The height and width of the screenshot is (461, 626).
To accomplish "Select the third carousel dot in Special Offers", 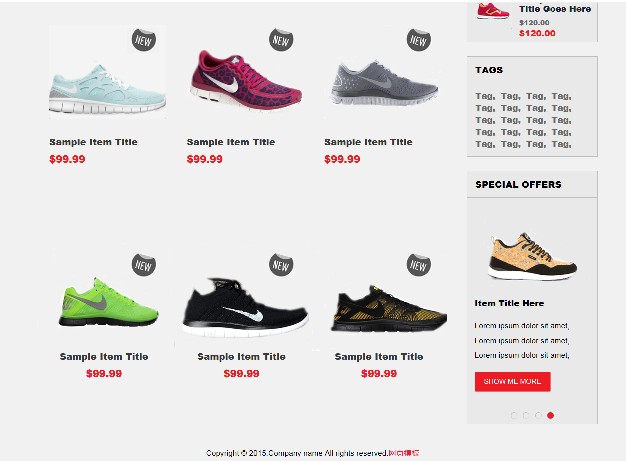I will pos(539,415).
